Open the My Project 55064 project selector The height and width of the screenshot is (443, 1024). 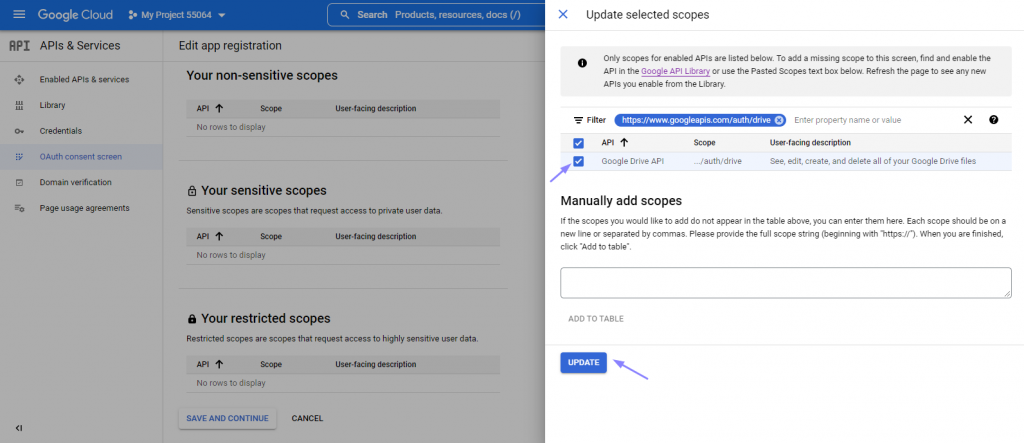point(177,14)
